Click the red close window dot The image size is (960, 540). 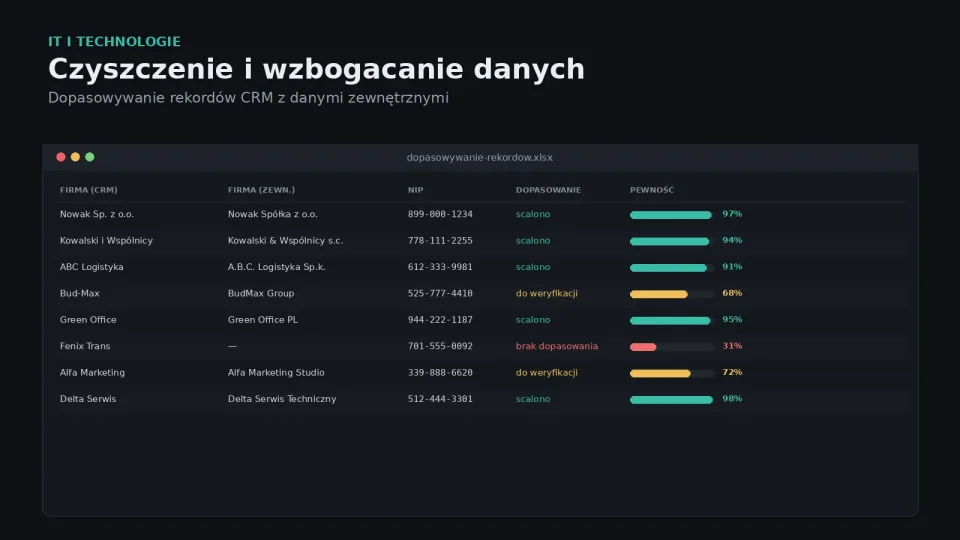tap(61, 157)
